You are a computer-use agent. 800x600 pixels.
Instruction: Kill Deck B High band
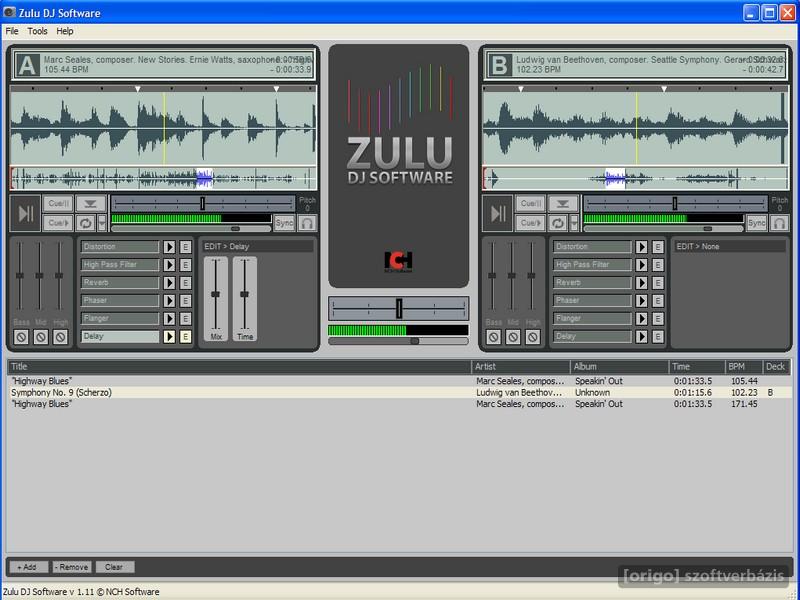(533, 337)
